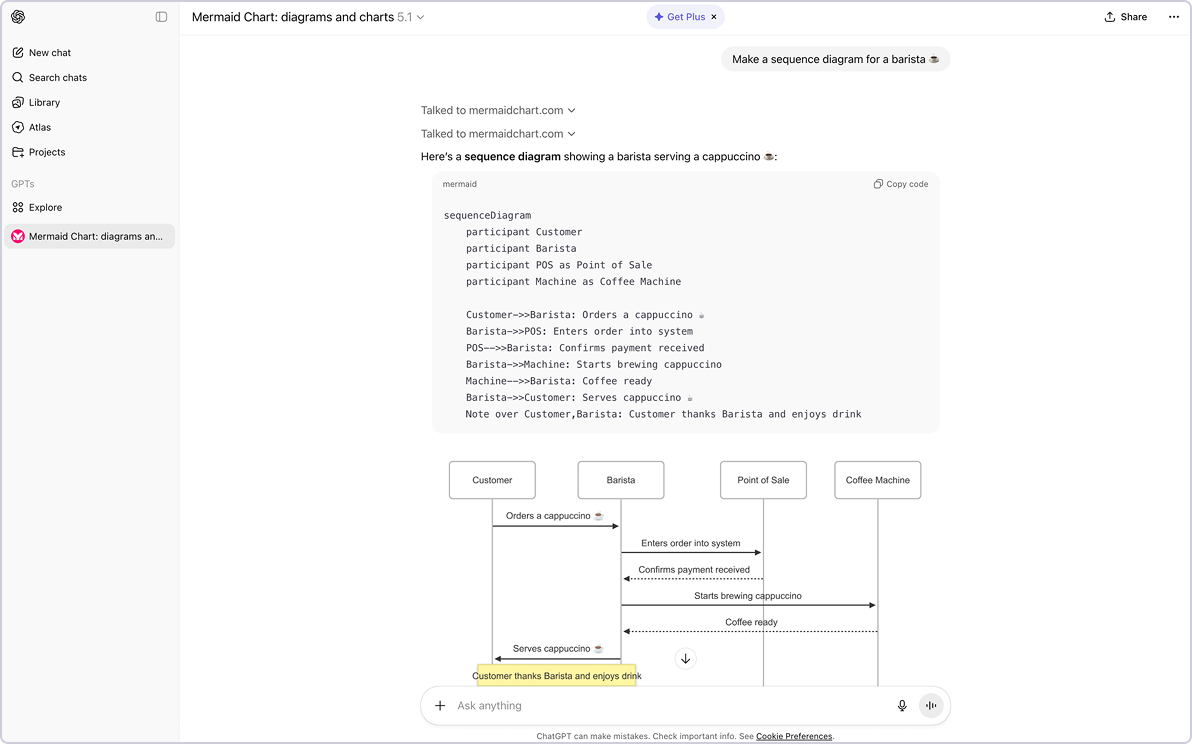Select Mermaid Chart GPT in sidebar
The width and height of the screenshot is (1192, 744).
click(x=90, y=237)
